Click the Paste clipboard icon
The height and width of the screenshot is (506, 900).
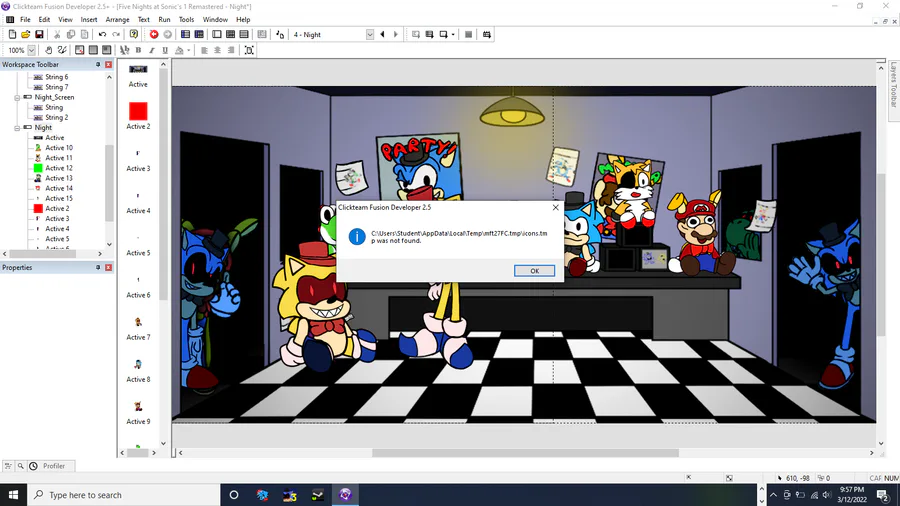tap(84, 34)
